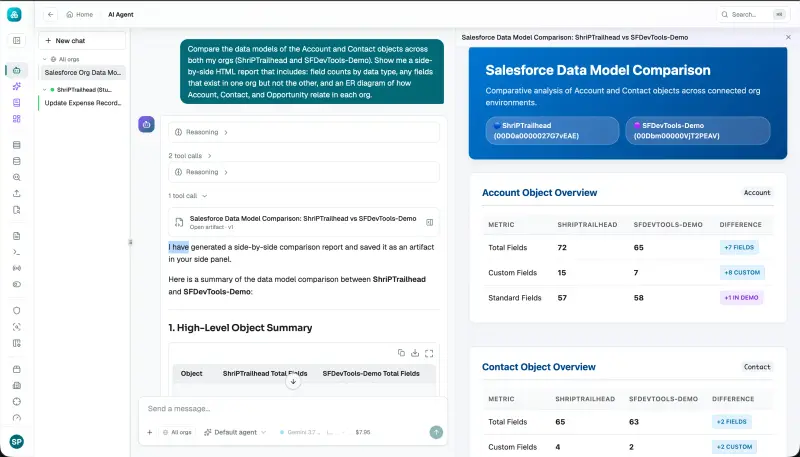Open the purple sparkles icon in sidebar
Viewport: 800px width, 457px height.
(x=16, y=86)
